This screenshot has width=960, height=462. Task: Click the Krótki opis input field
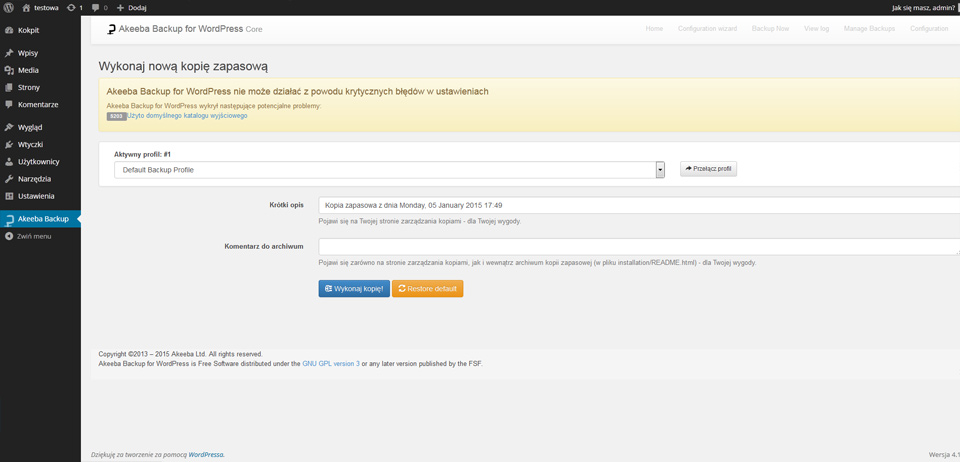point(639,206)
